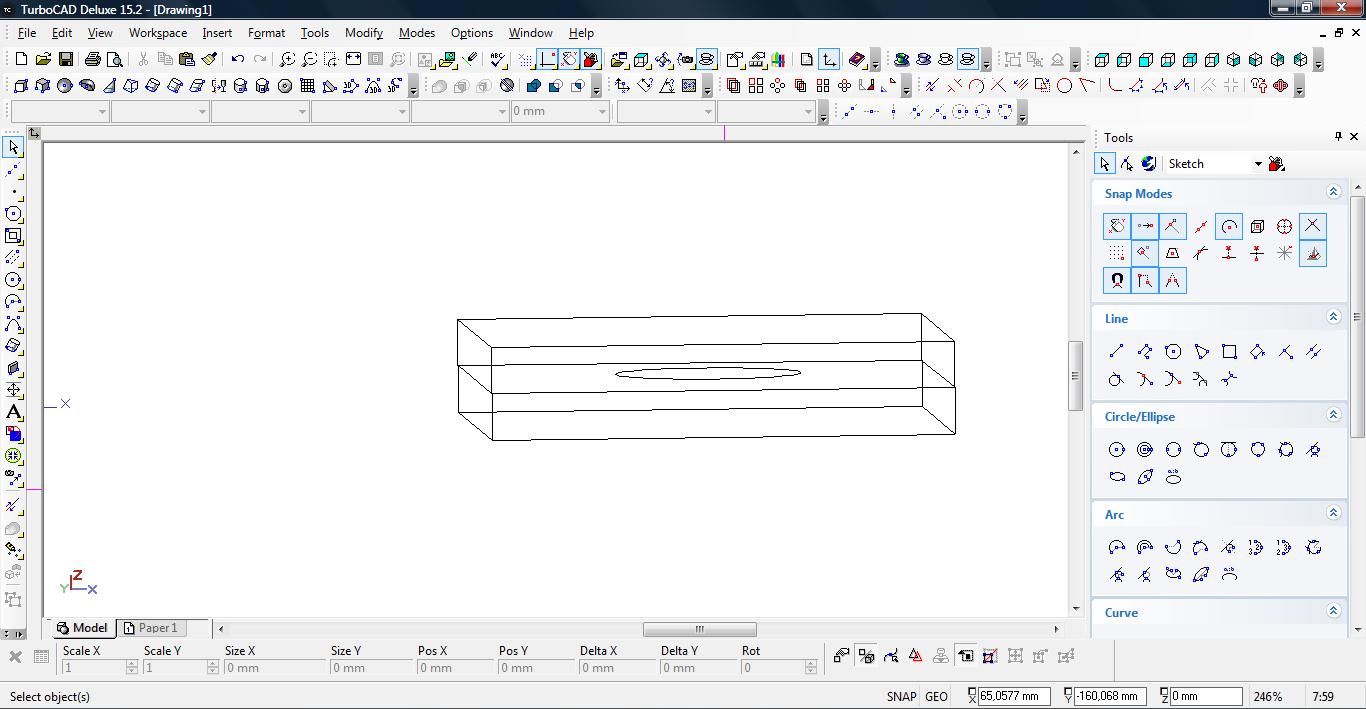The height and width of the screenshot is (709, 1366).
Task: Toggle the SNAP indicator in the status bar
Action: click(900, 697)
